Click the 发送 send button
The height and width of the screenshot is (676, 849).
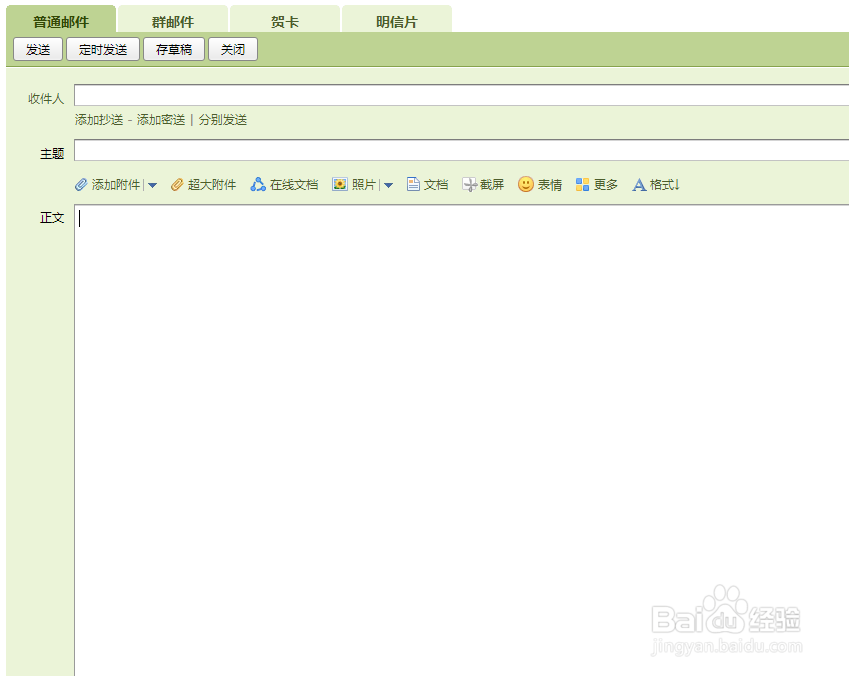(37, 48)
